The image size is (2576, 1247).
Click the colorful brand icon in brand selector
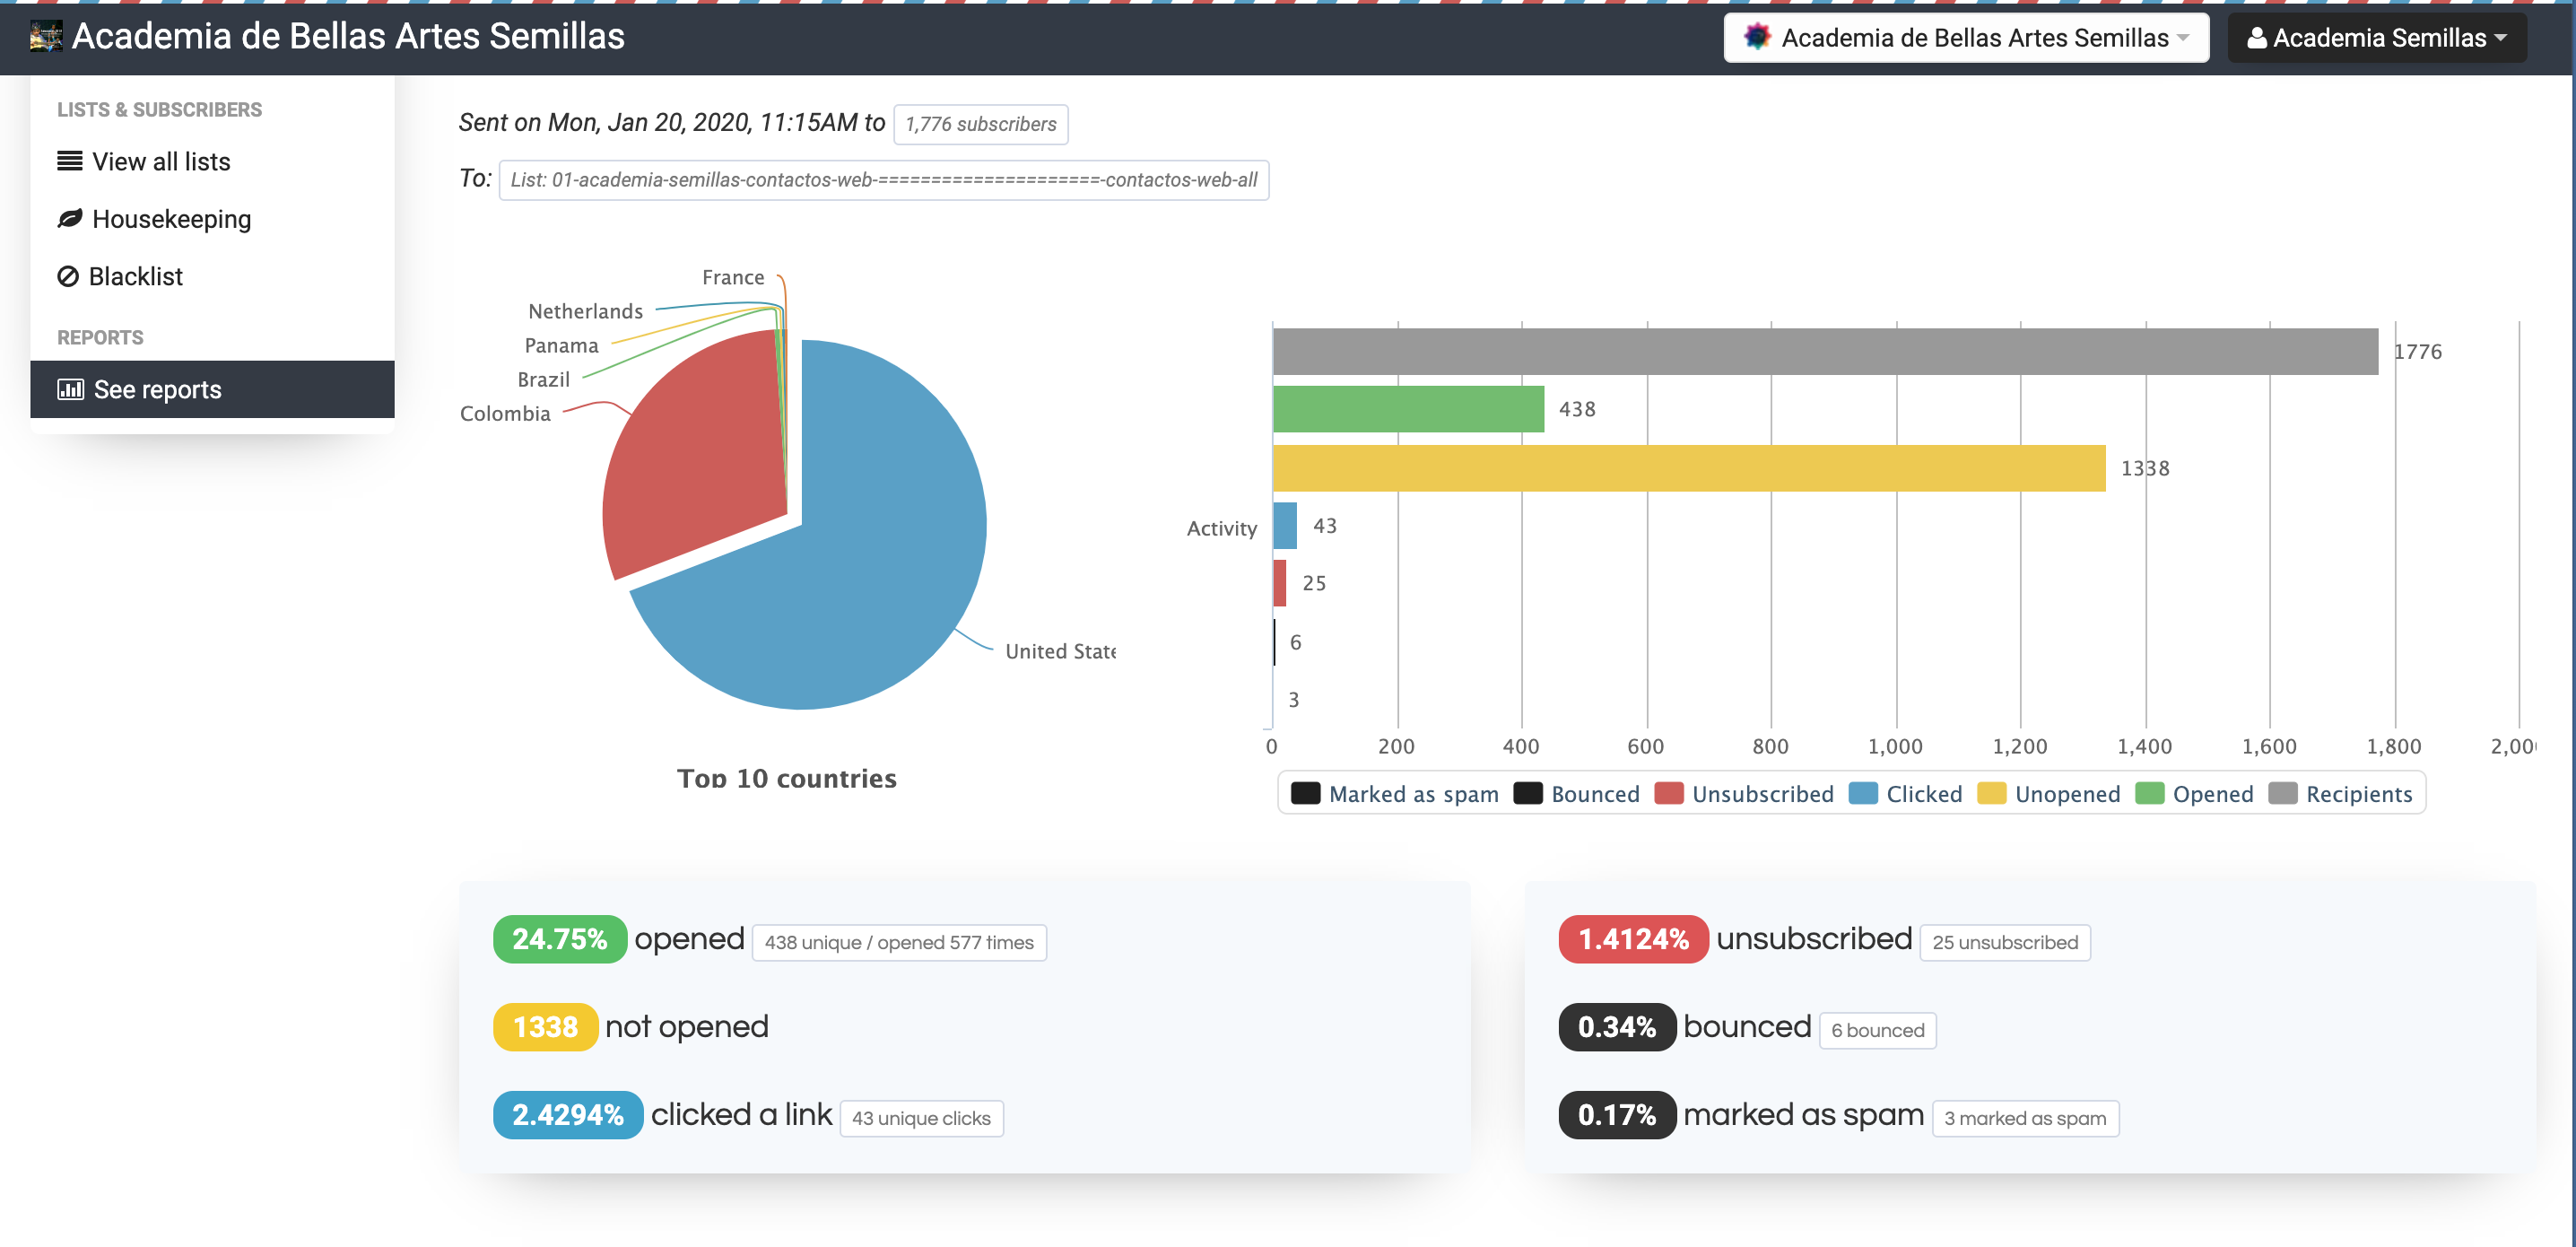click(1756, 38)
